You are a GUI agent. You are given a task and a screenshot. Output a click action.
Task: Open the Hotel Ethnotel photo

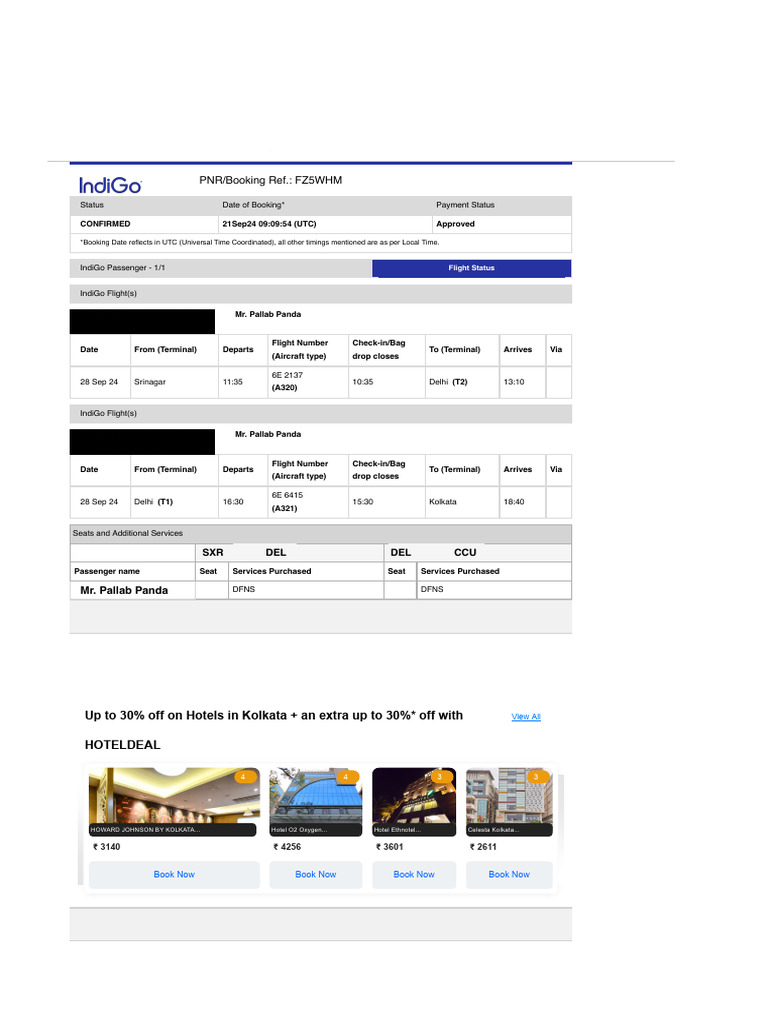pos(414,802)
